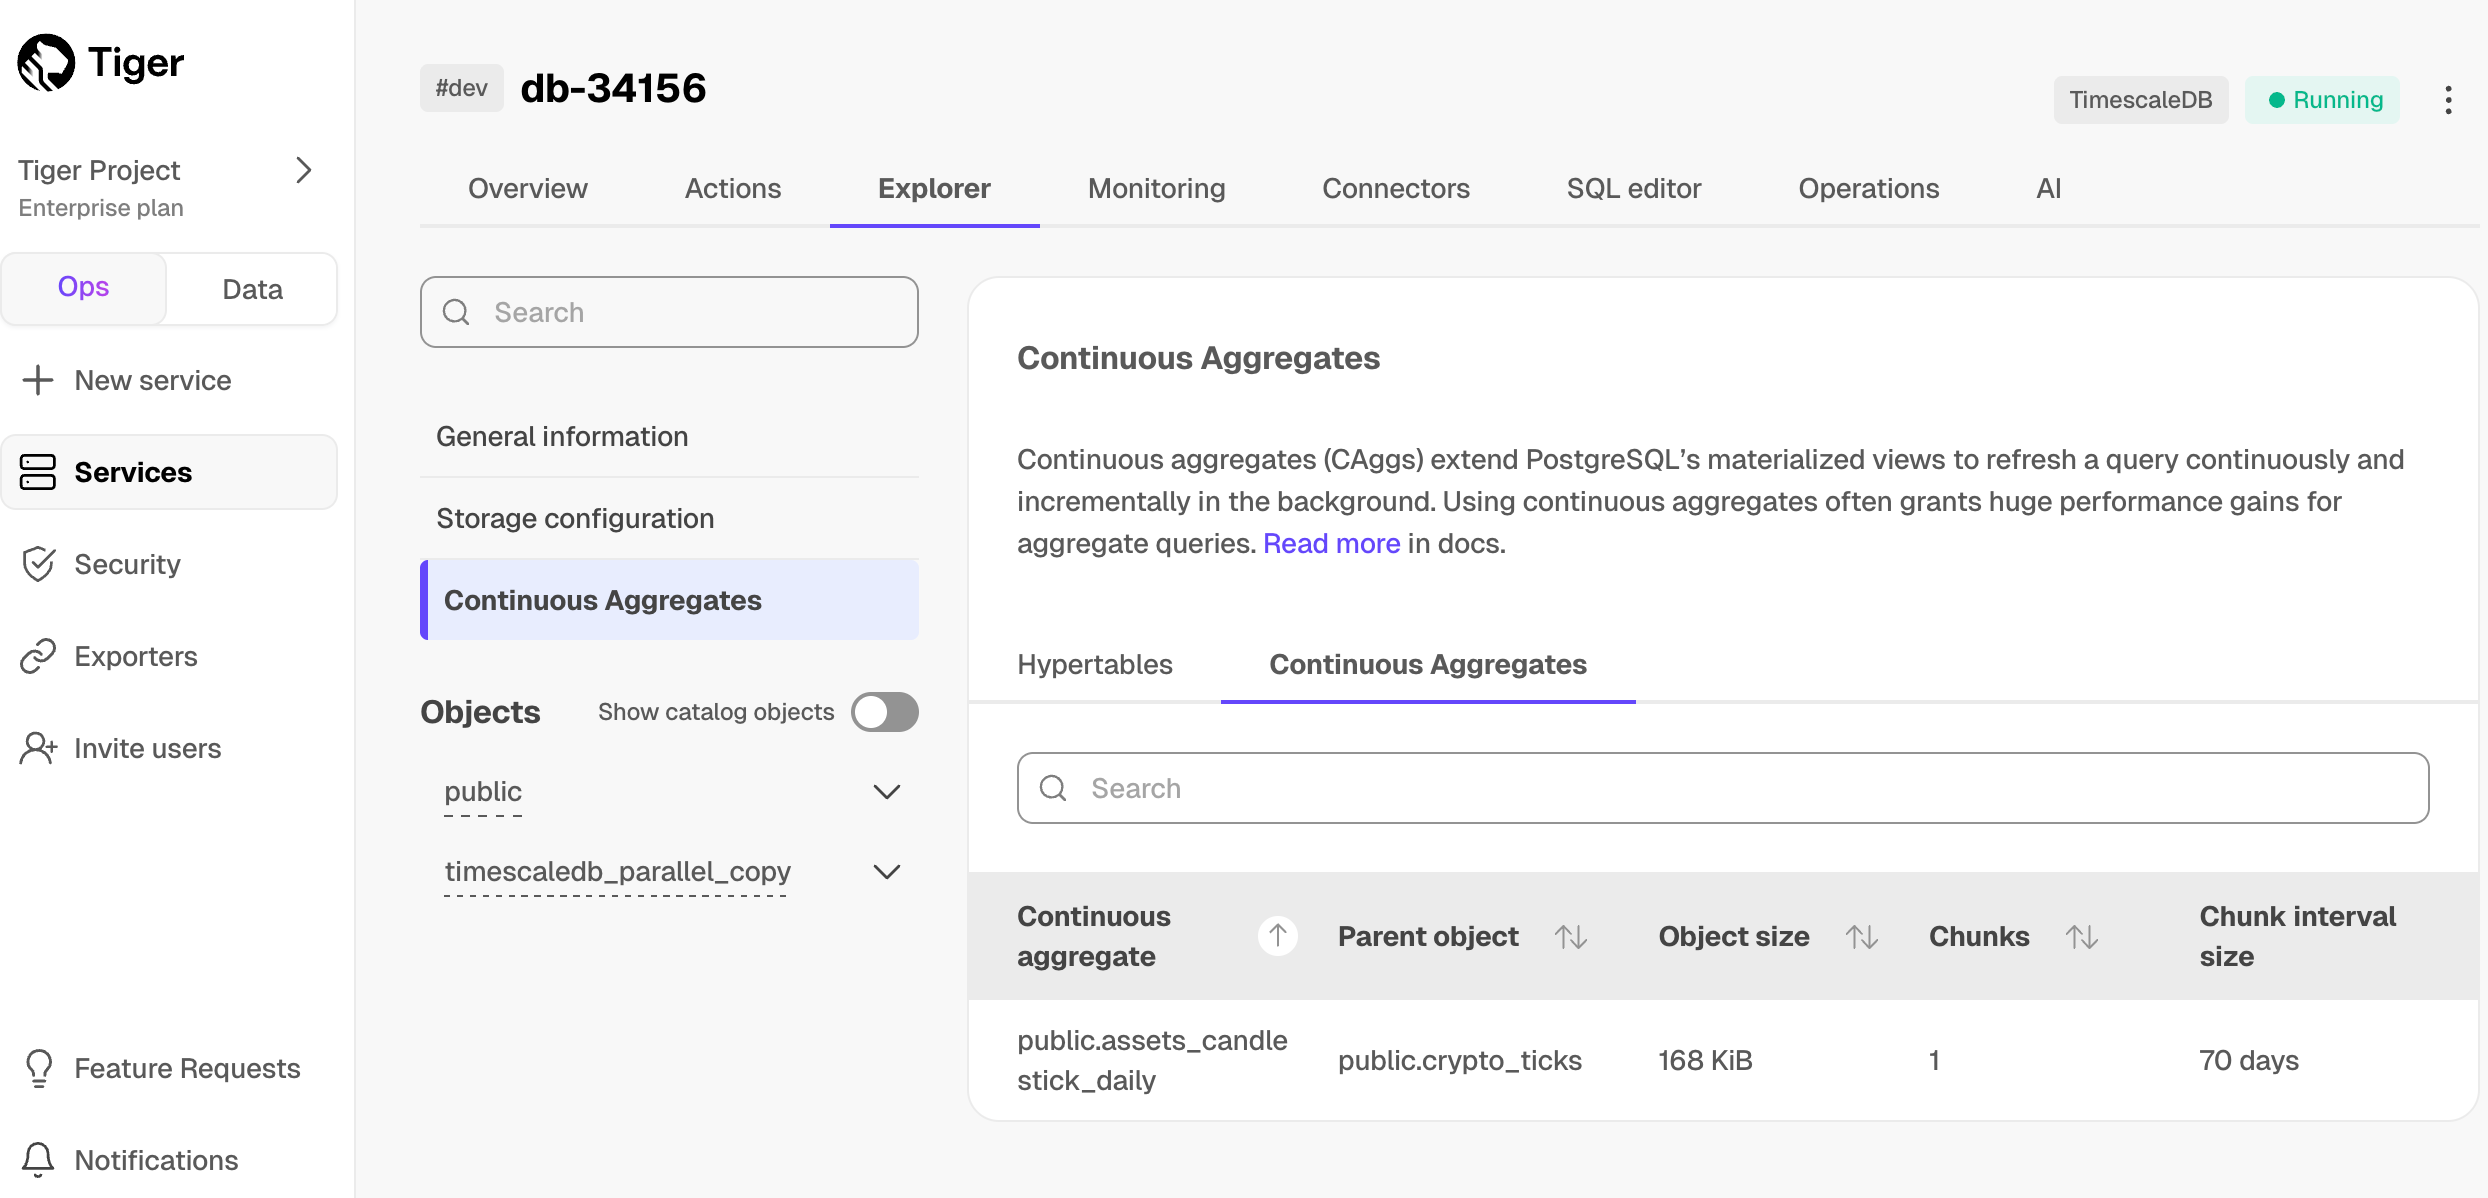
Task: Open the Hypertables tab
Action: pyautogui.click(x=1094, y=665)
